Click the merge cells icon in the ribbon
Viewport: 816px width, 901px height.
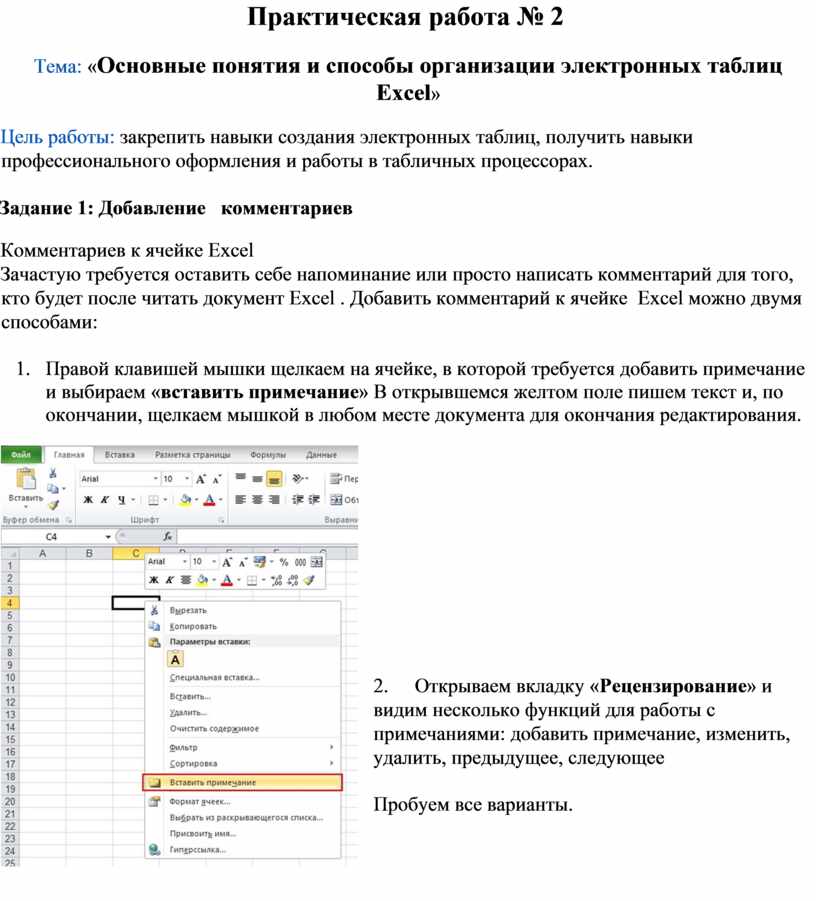336,500
